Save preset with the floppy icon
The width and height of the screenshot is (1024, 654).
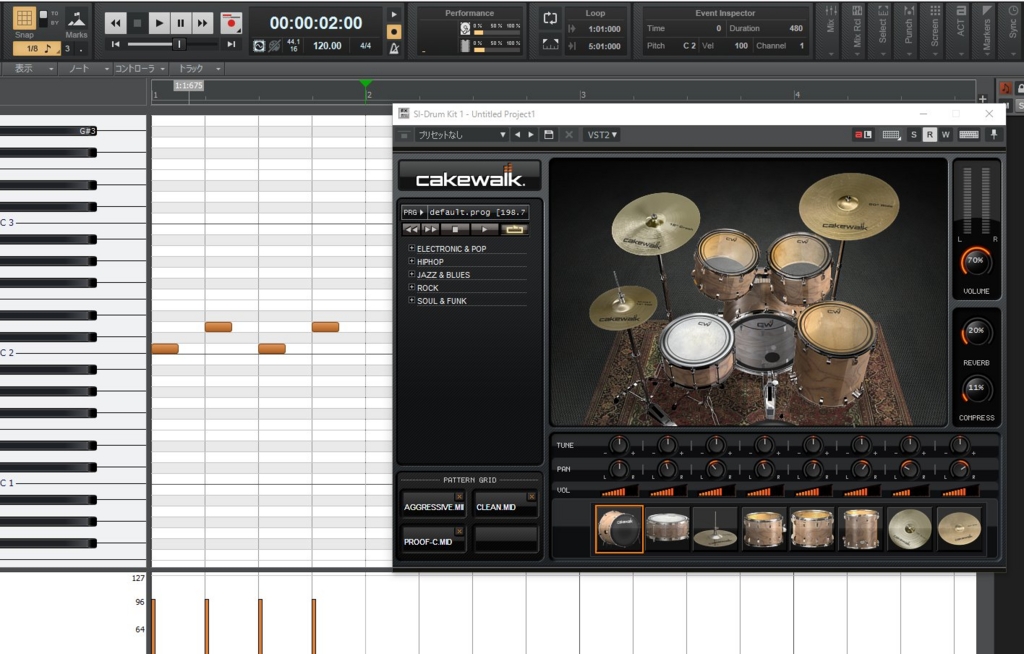(549, 135)
